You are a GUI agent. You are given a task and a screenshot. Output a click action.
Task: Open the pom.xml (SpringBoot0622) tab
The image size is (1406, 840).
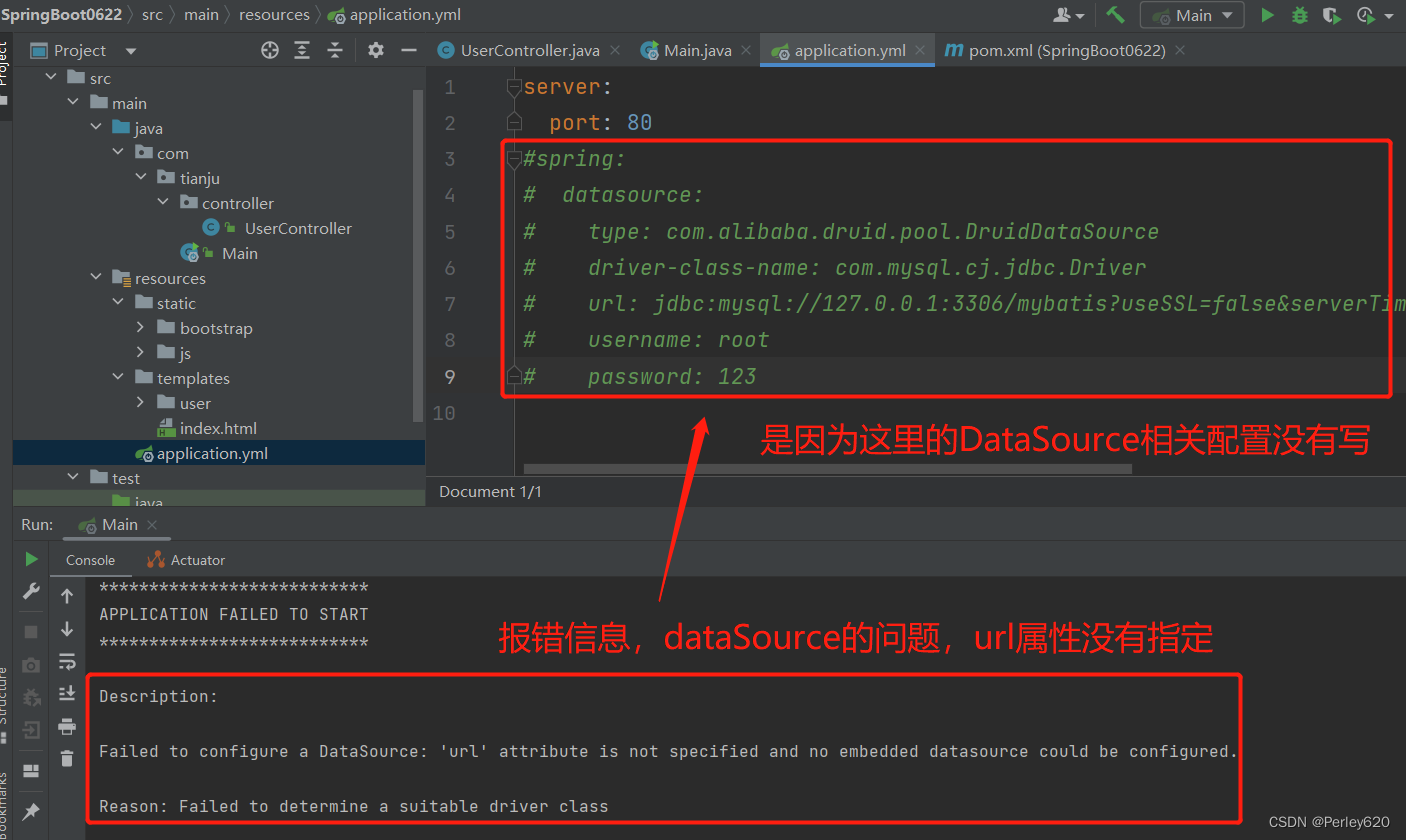[x=1067, y=50]
